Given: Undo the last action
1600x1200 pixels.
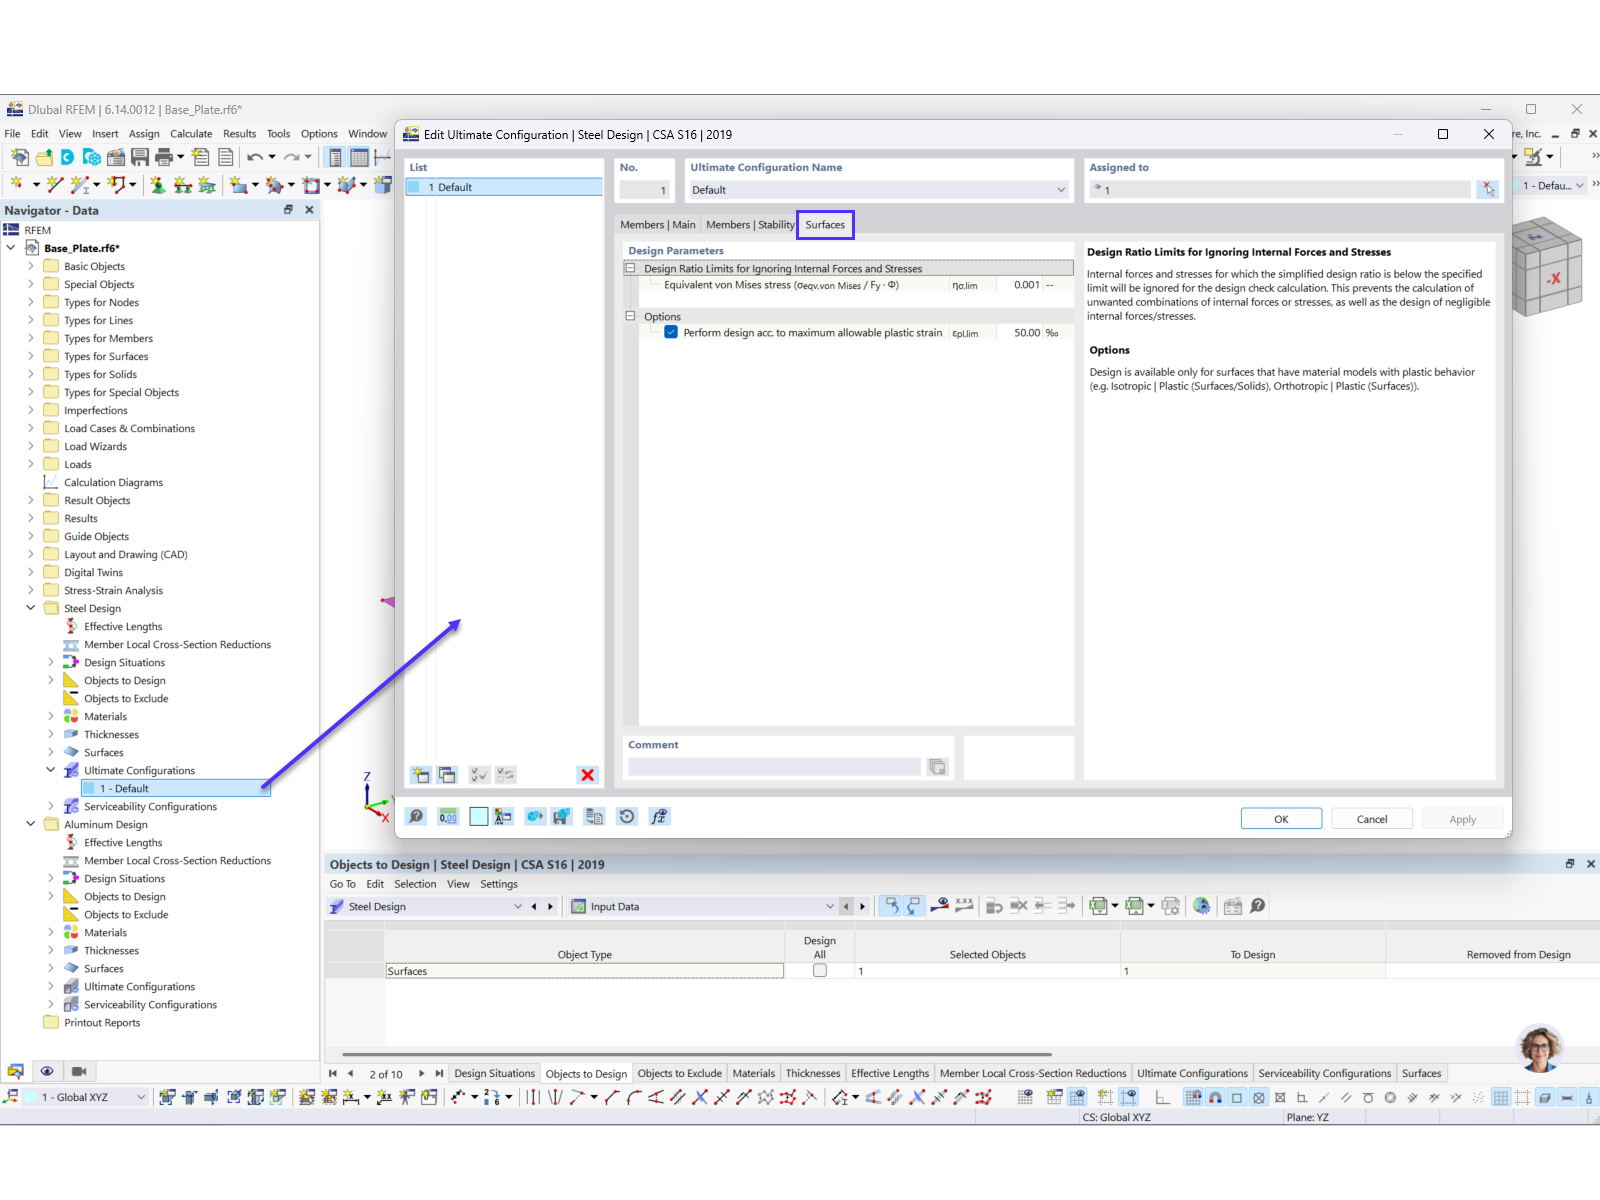Looking at the screenshot, I should coord(255,157).
